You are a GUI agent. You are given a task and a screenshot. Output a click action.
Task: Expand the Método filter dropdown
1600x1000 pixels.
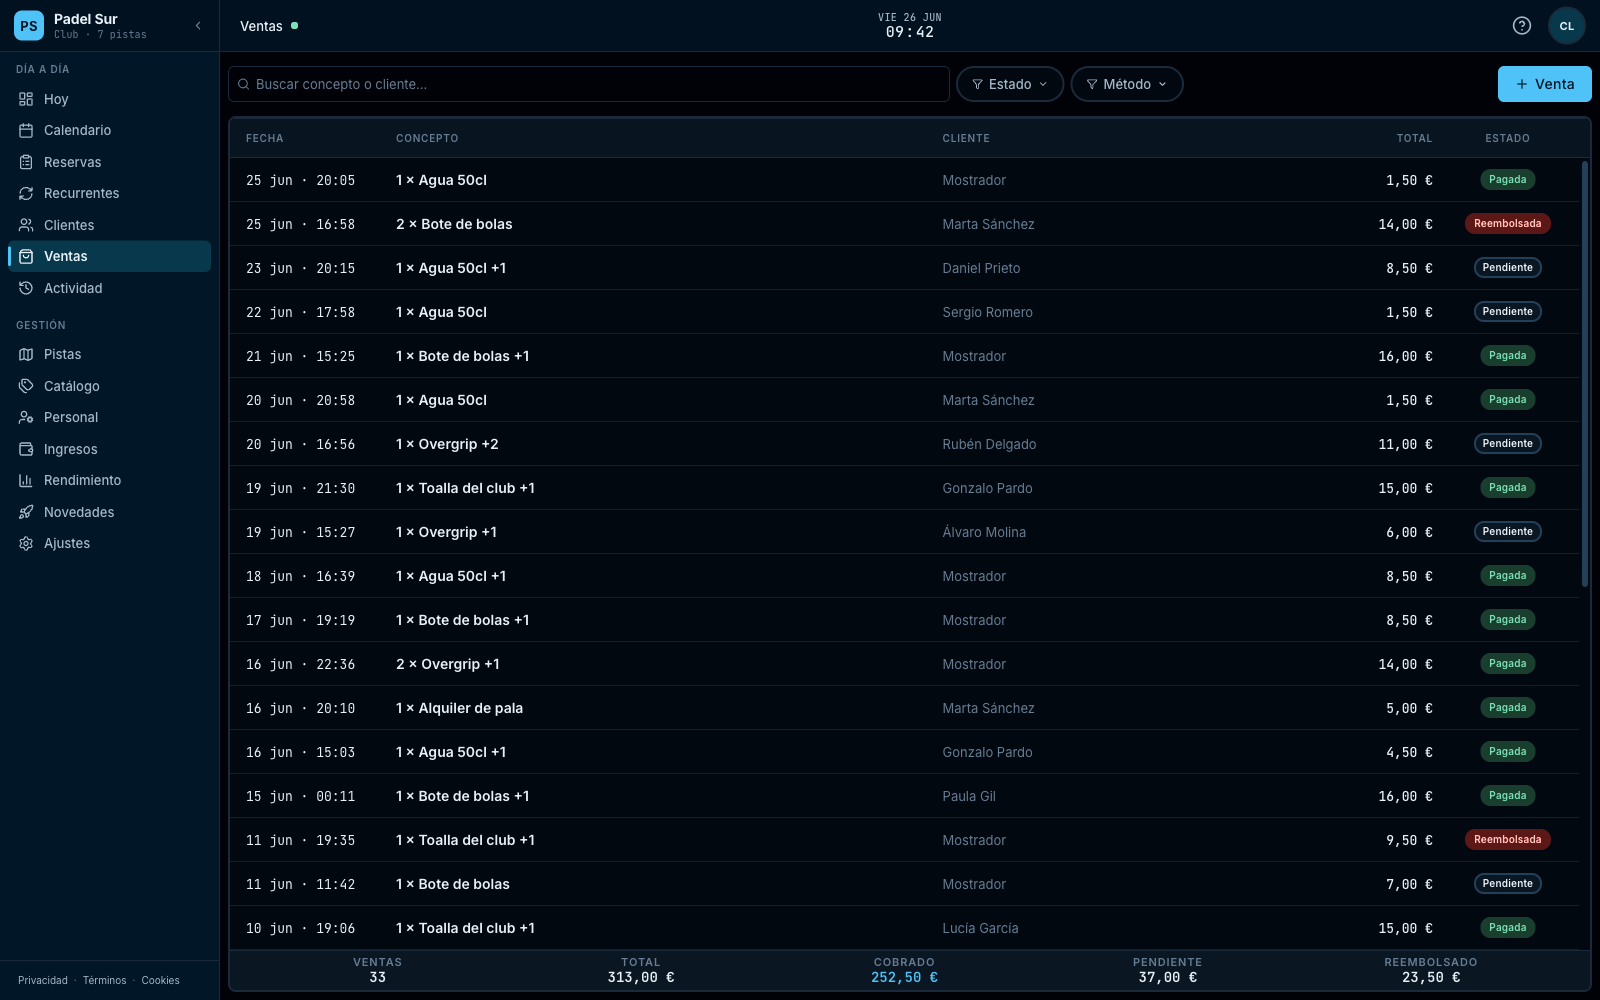click(x=1127, y=84)
